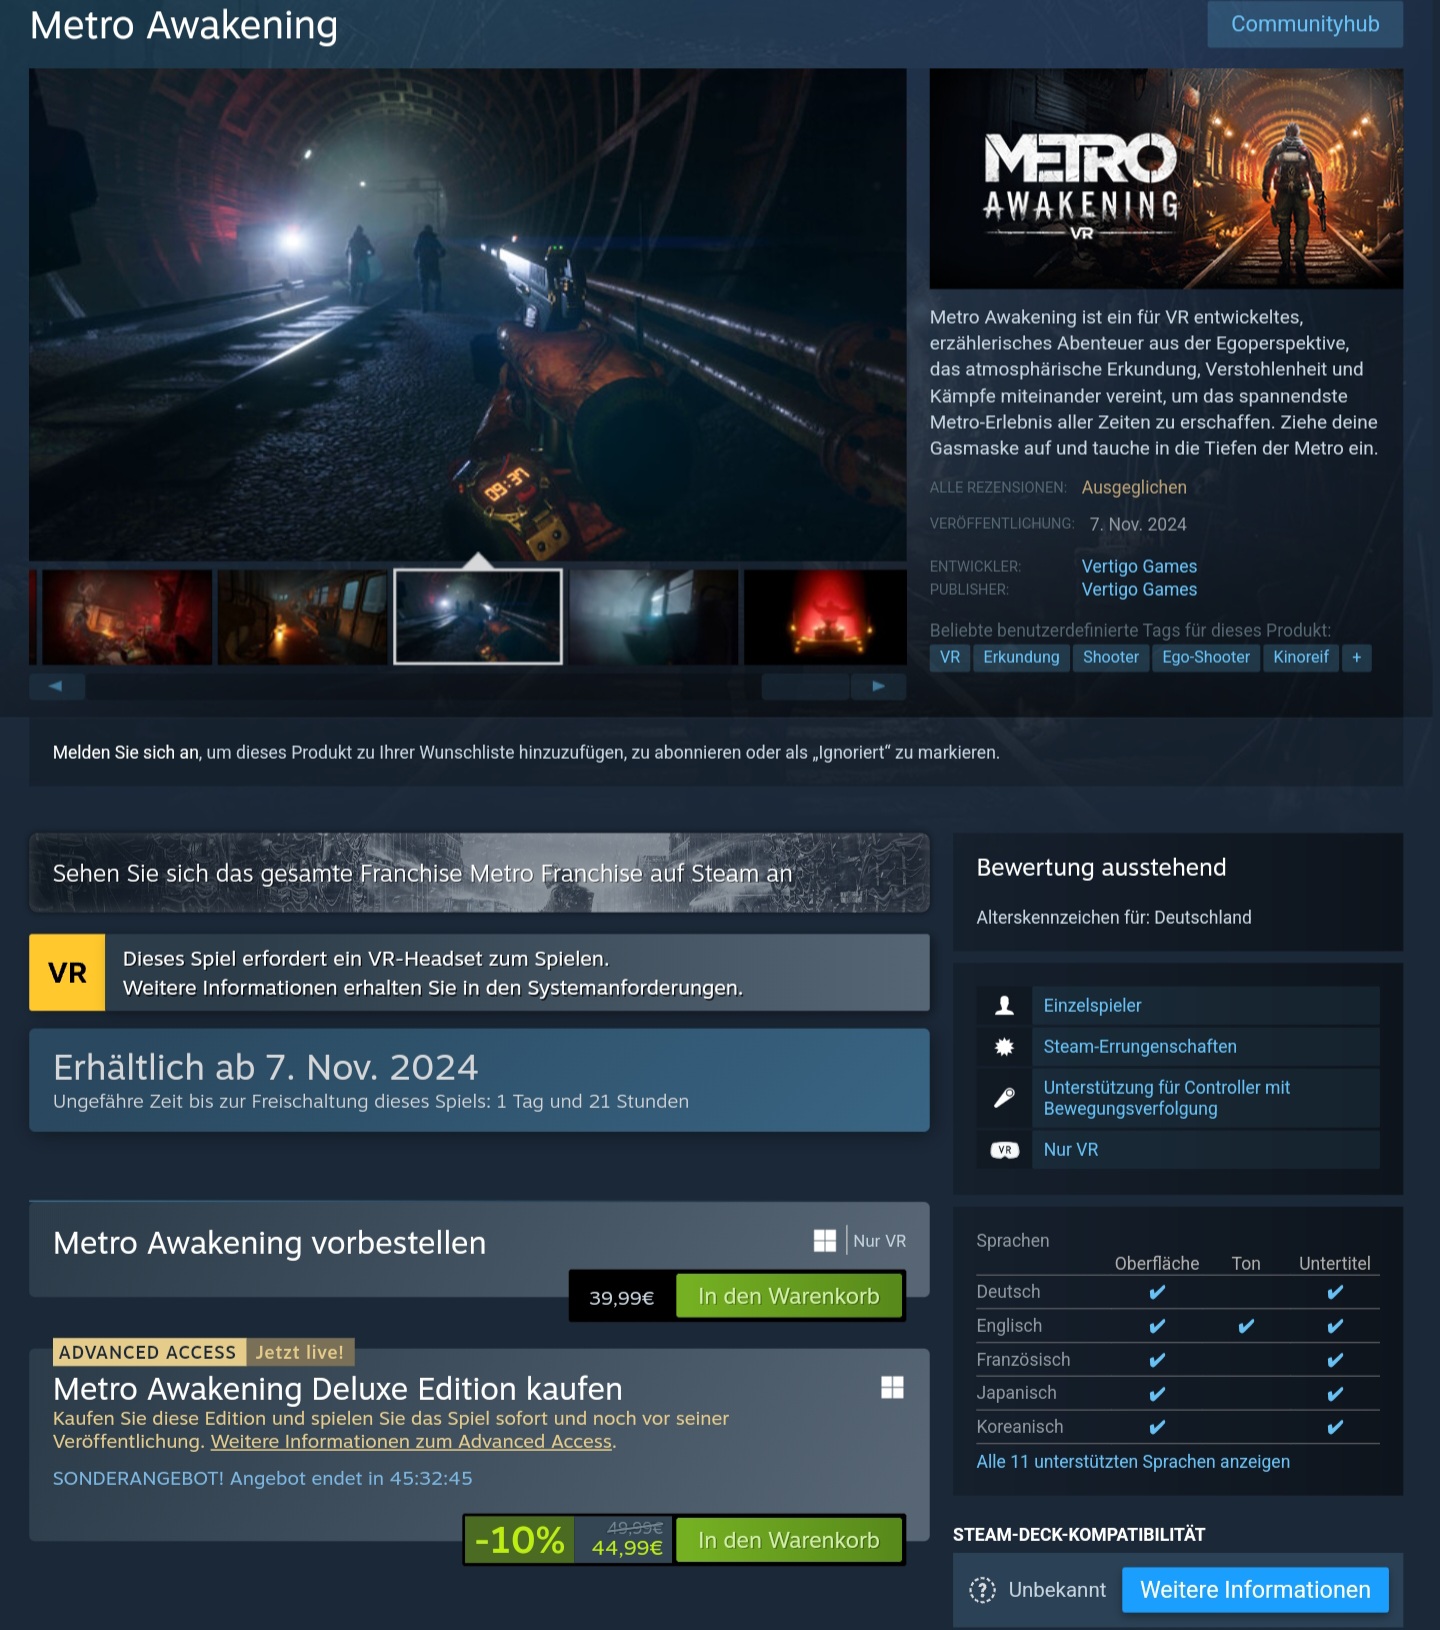Click the yellow VR badge icon
The width and height of the screenshot is (1440, 1630).
(x=67, y=972)
